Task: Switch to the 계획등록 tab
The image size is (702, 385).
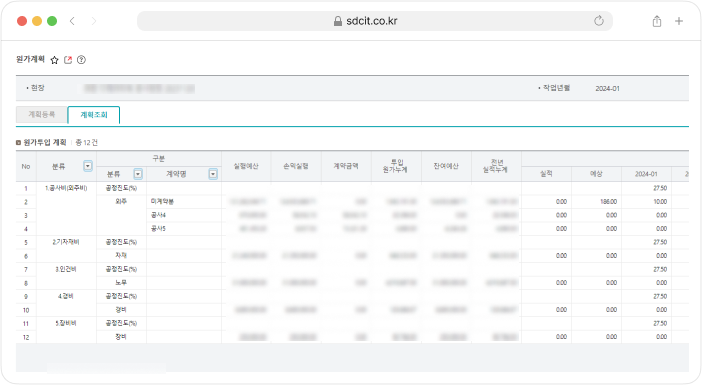Action: (x=42, y=115)
